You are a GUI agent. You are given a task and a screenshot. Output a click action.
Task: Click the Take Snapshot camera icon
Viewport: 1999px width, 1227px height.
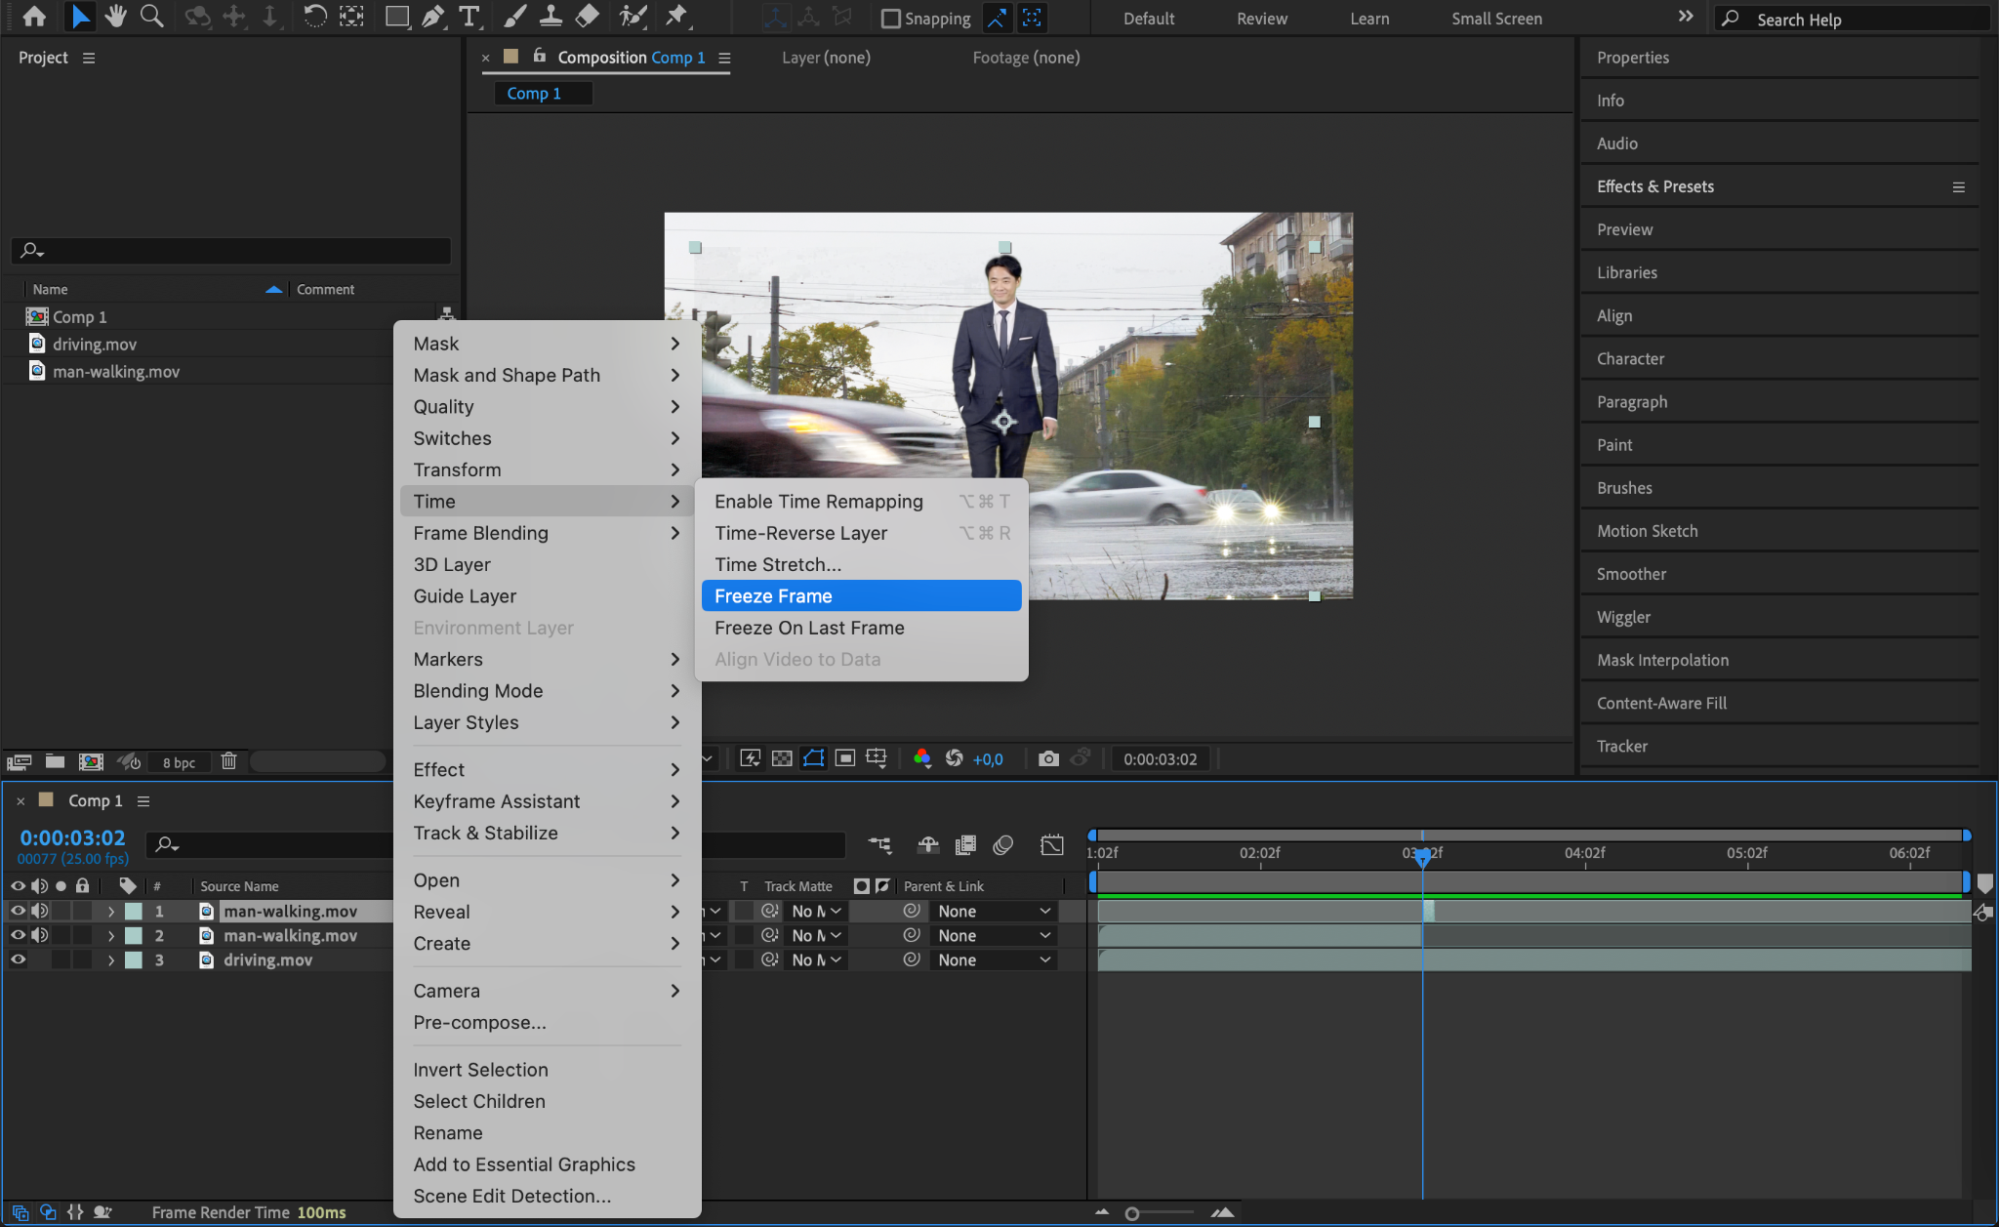(x=1047, y=759)
